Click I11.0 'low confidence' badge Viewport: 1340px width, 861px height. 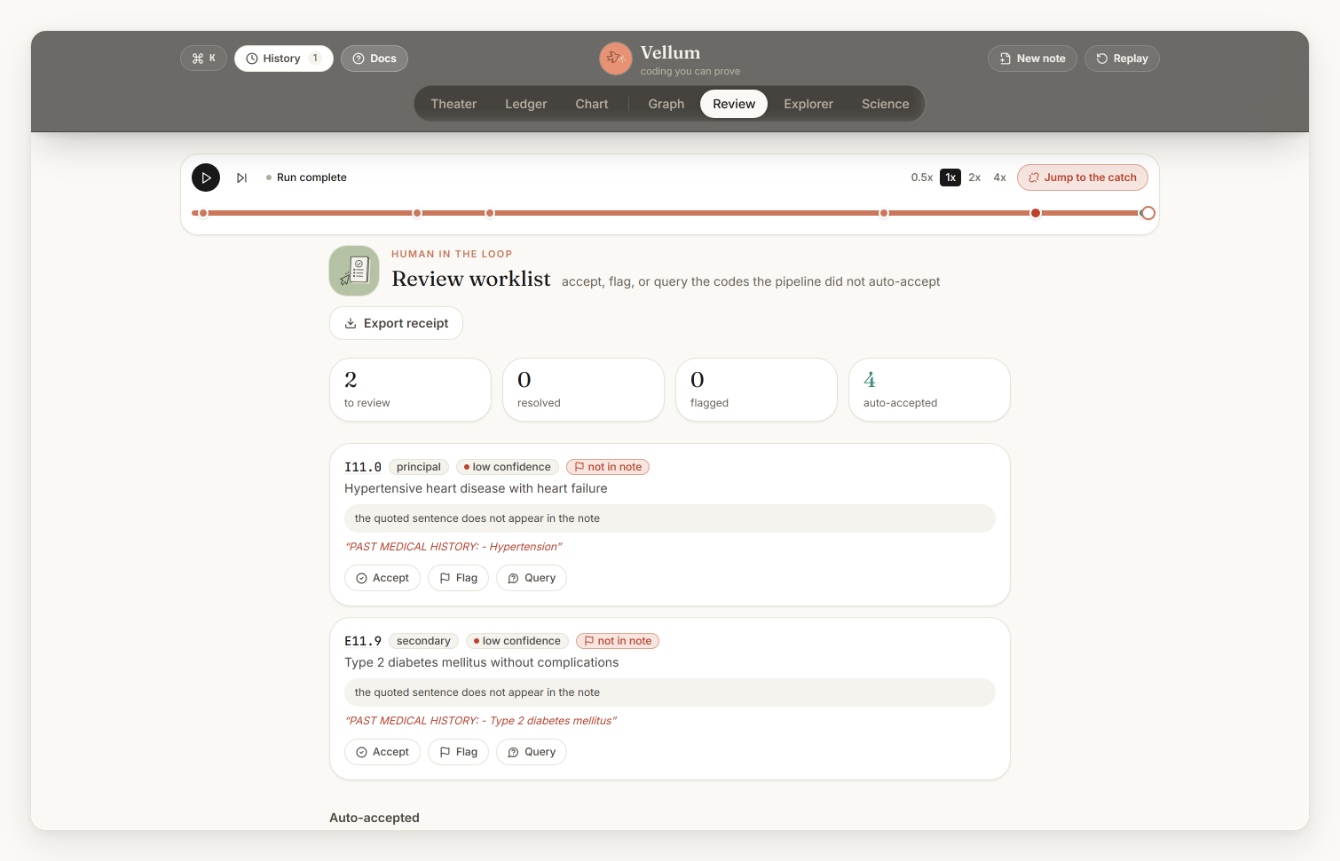click(x=508, y=467)
